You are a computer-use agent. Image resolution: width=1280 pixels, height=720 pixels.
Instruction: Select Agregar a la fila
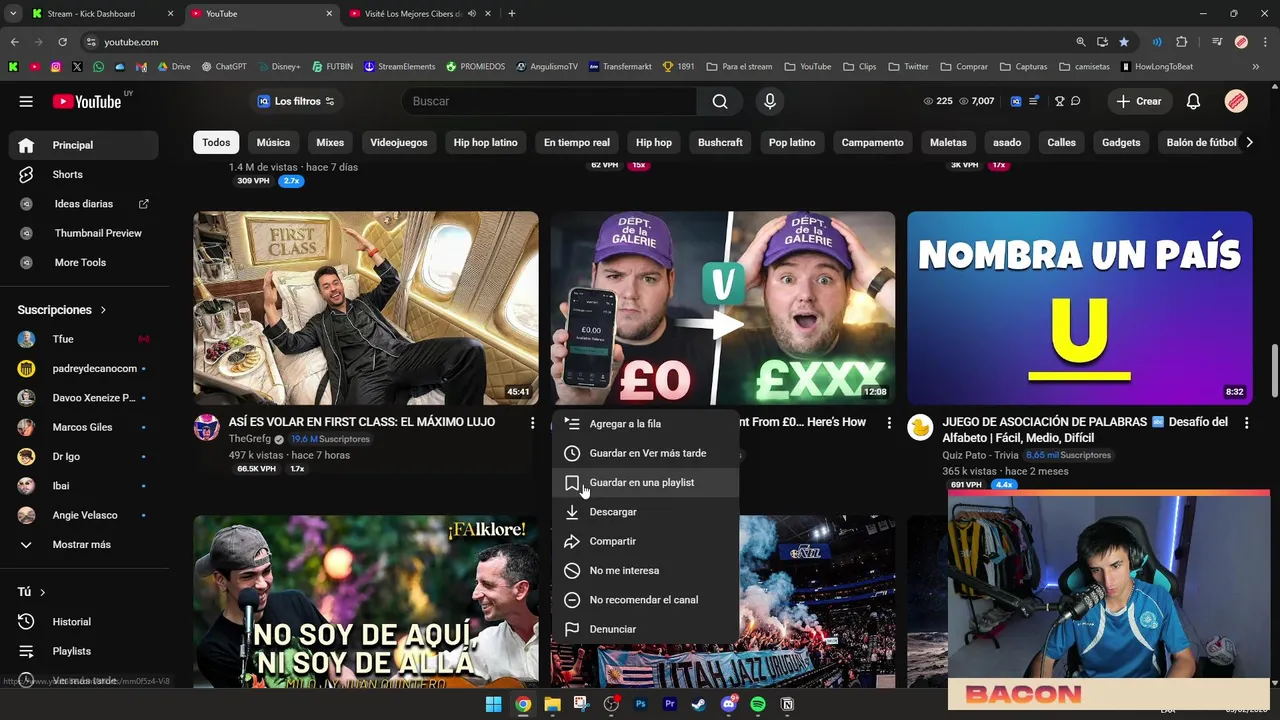646,424
